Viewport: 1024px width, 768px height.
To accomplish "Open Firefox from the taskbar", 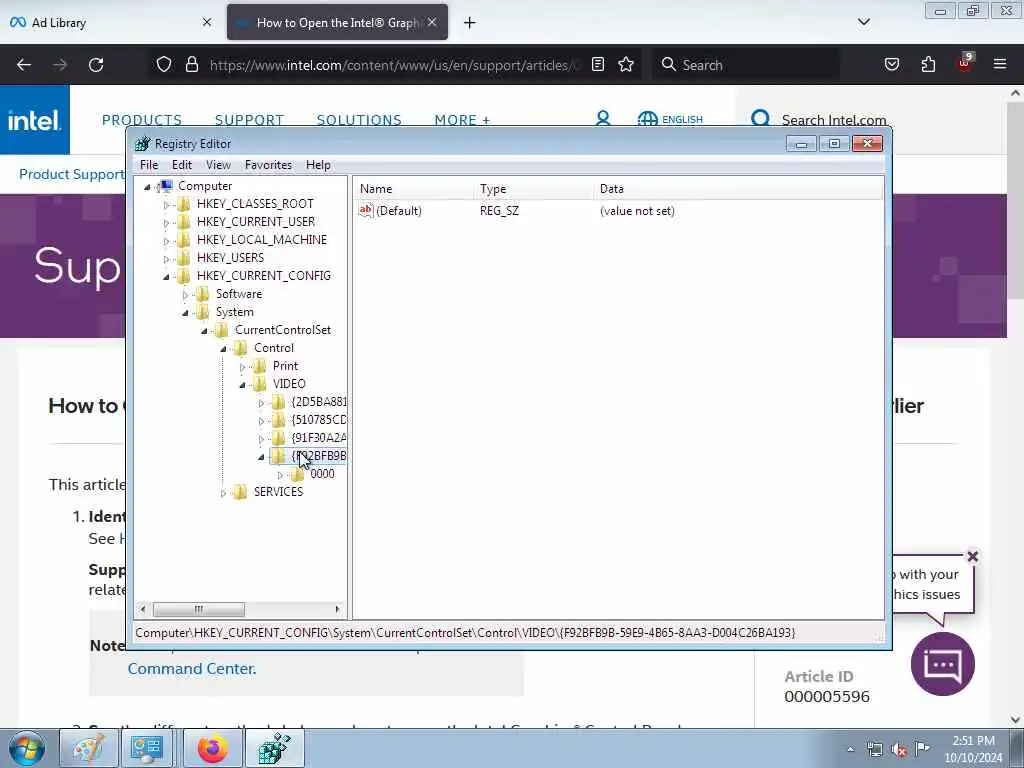I will pos(212,748).
